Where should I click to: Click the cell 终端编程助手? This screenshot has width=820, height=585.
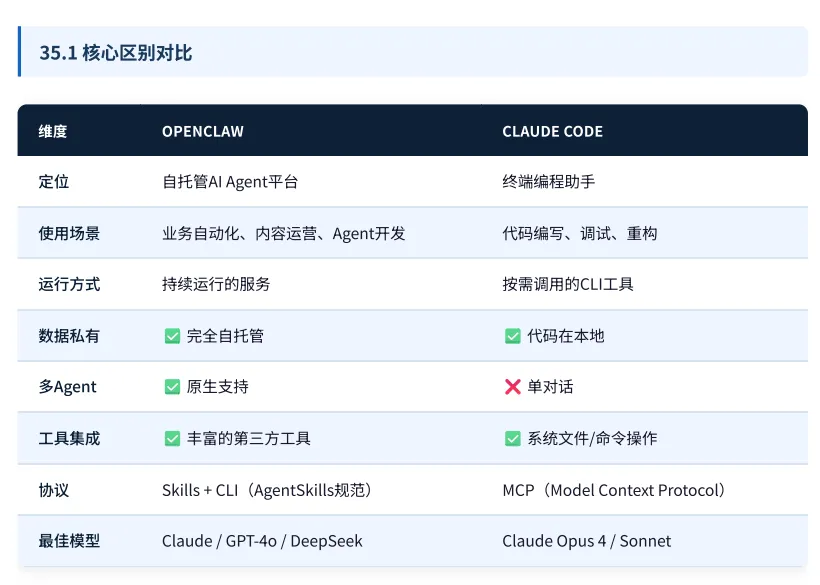click(x=549, y=181)
